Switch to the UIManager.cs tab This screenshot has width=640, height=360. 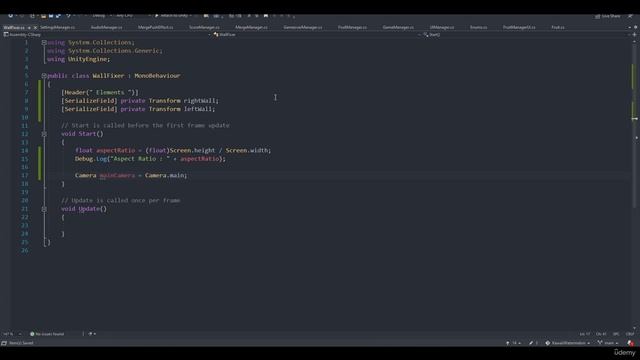pyautogui.click(x=442, y=27)
